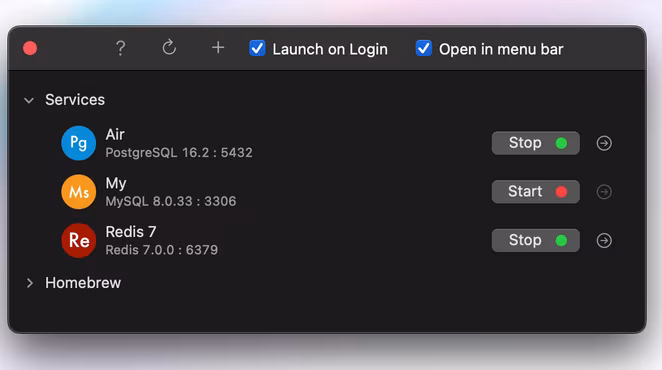This screenshot has height=370, width=662.
Task: Click MySQL 8.0.33 : 3306 text
Action: [171, 201]
